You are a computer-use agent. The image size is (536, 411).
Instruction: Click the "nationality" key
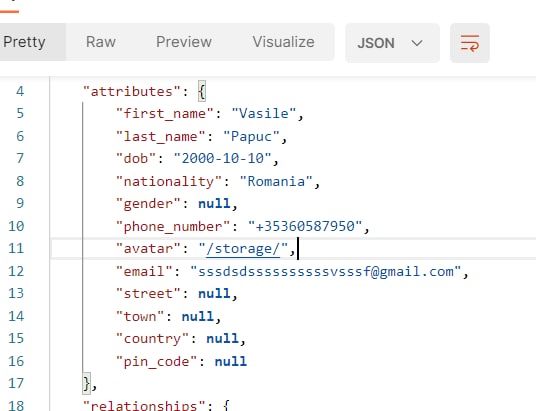pyautogui.click(x=169, y=182)
